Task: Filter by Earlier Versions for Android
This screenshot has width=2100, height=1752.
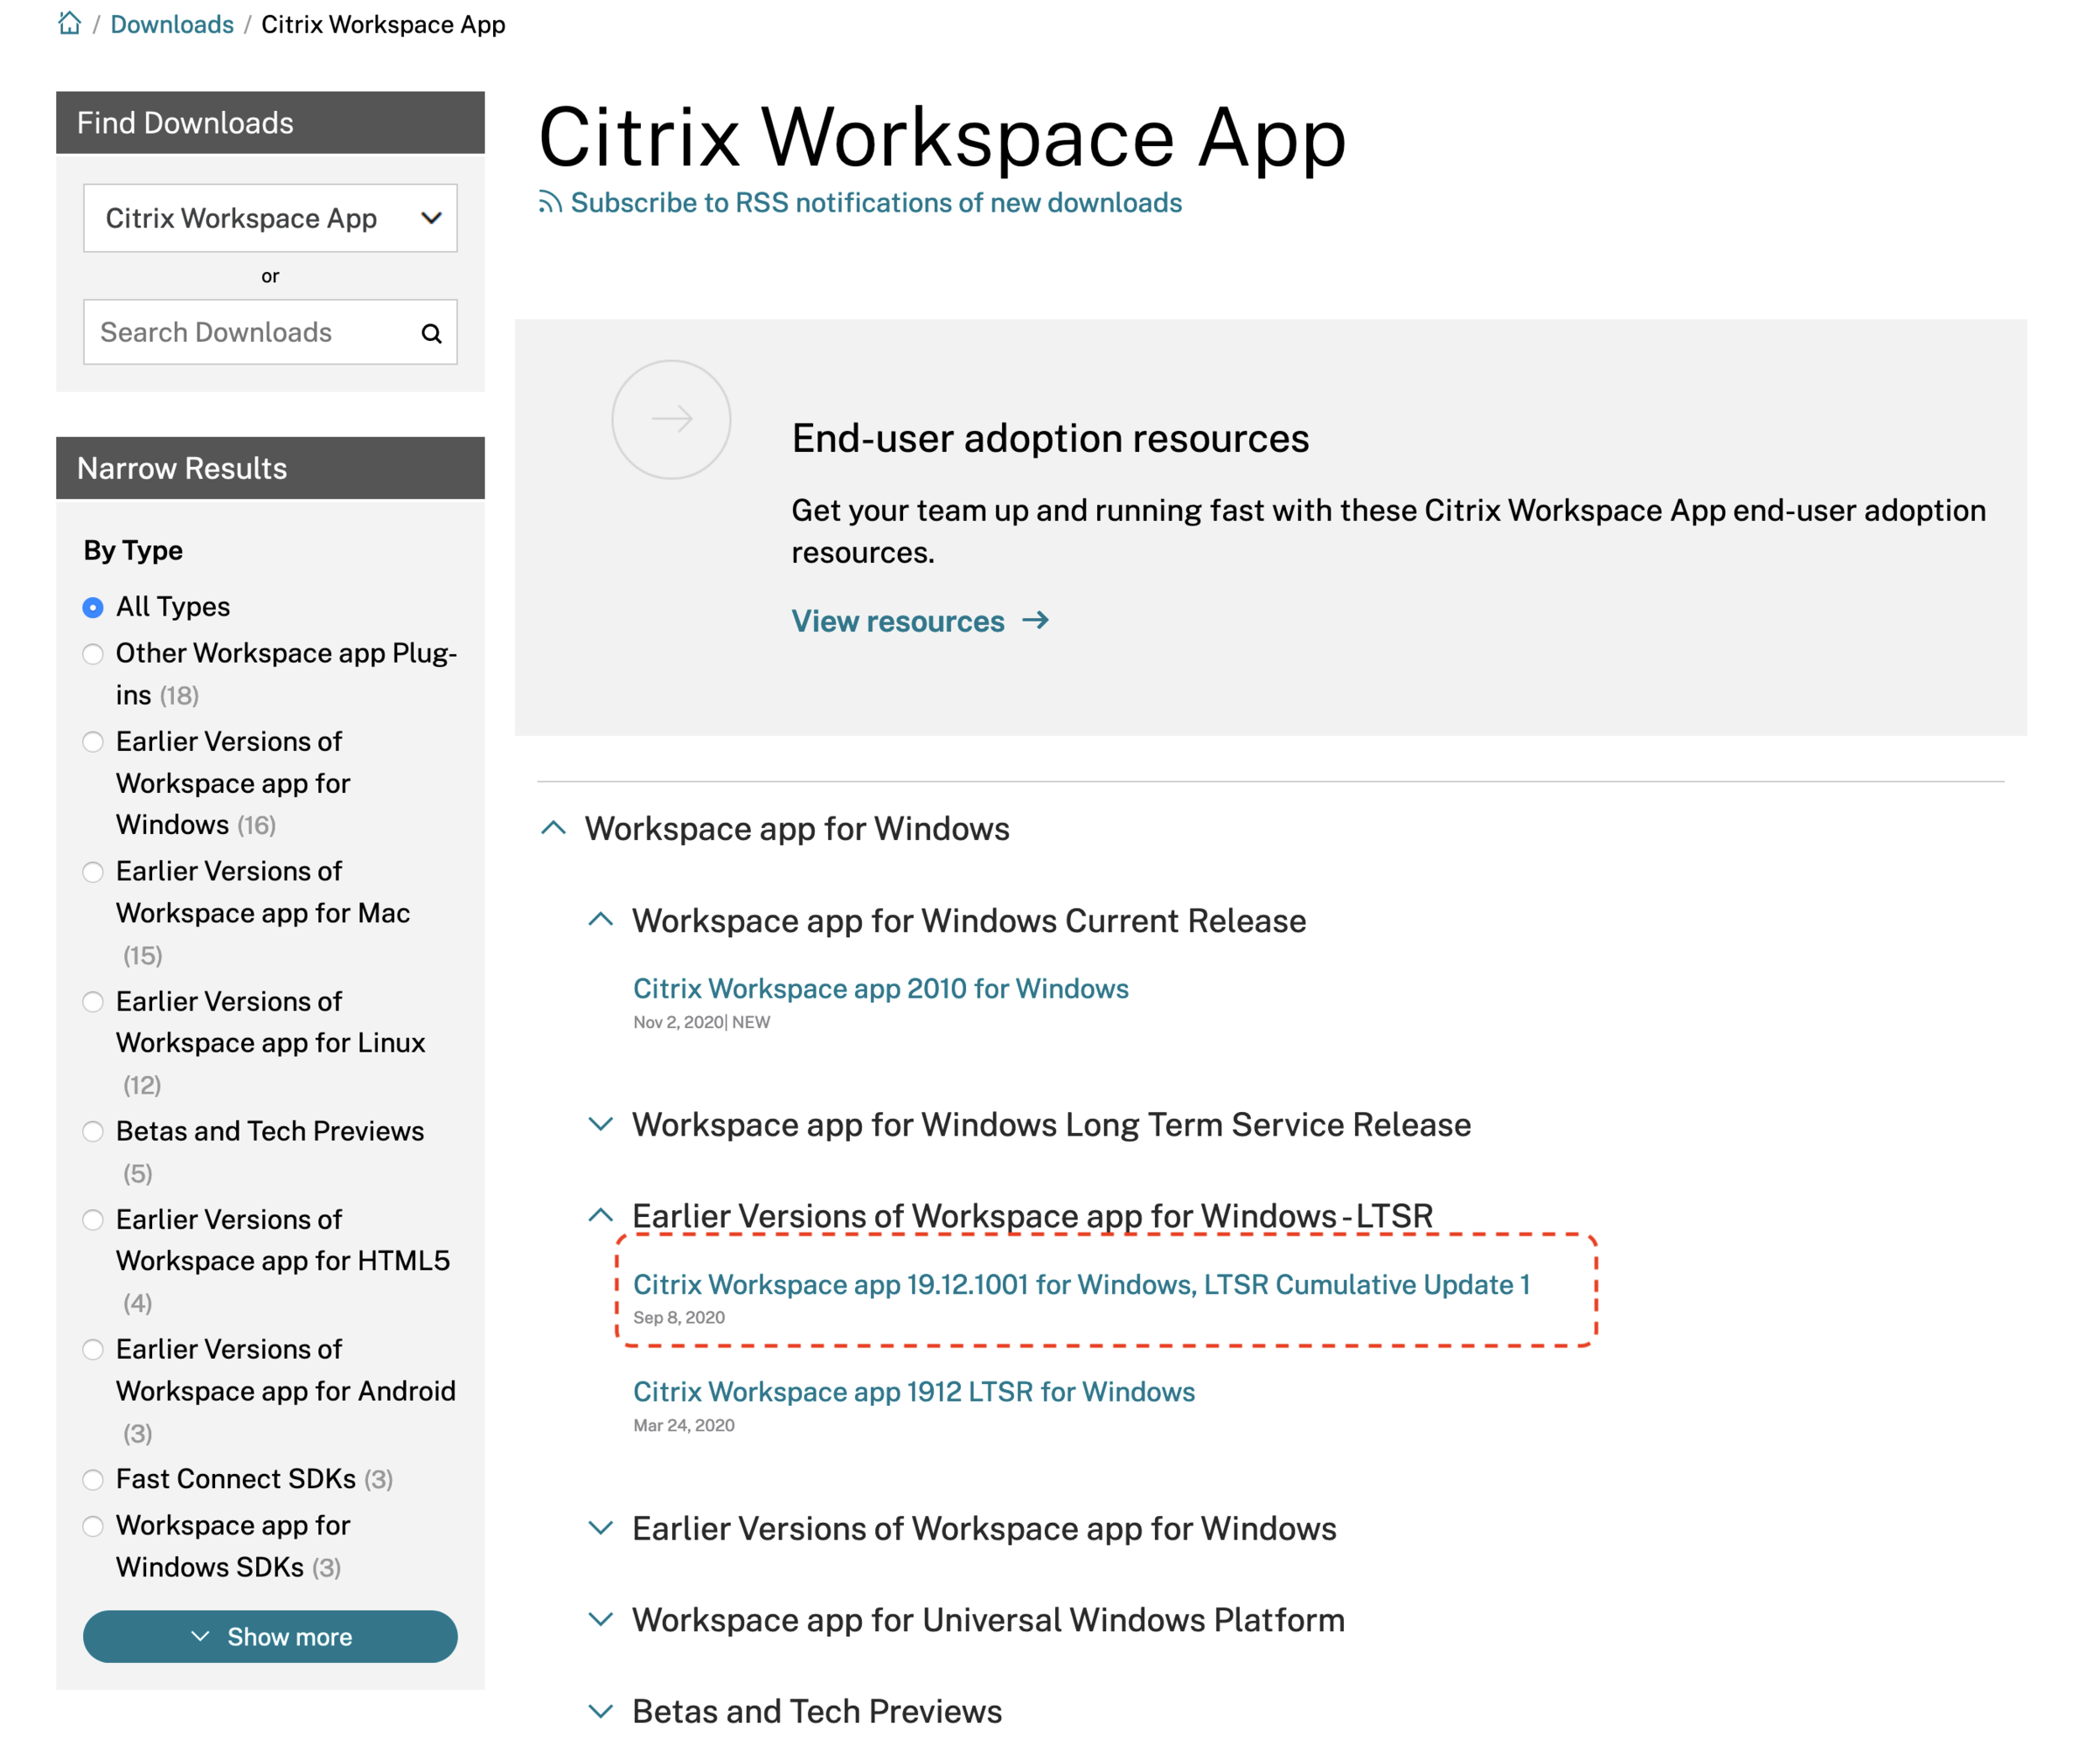Action: coord(93,1350)
